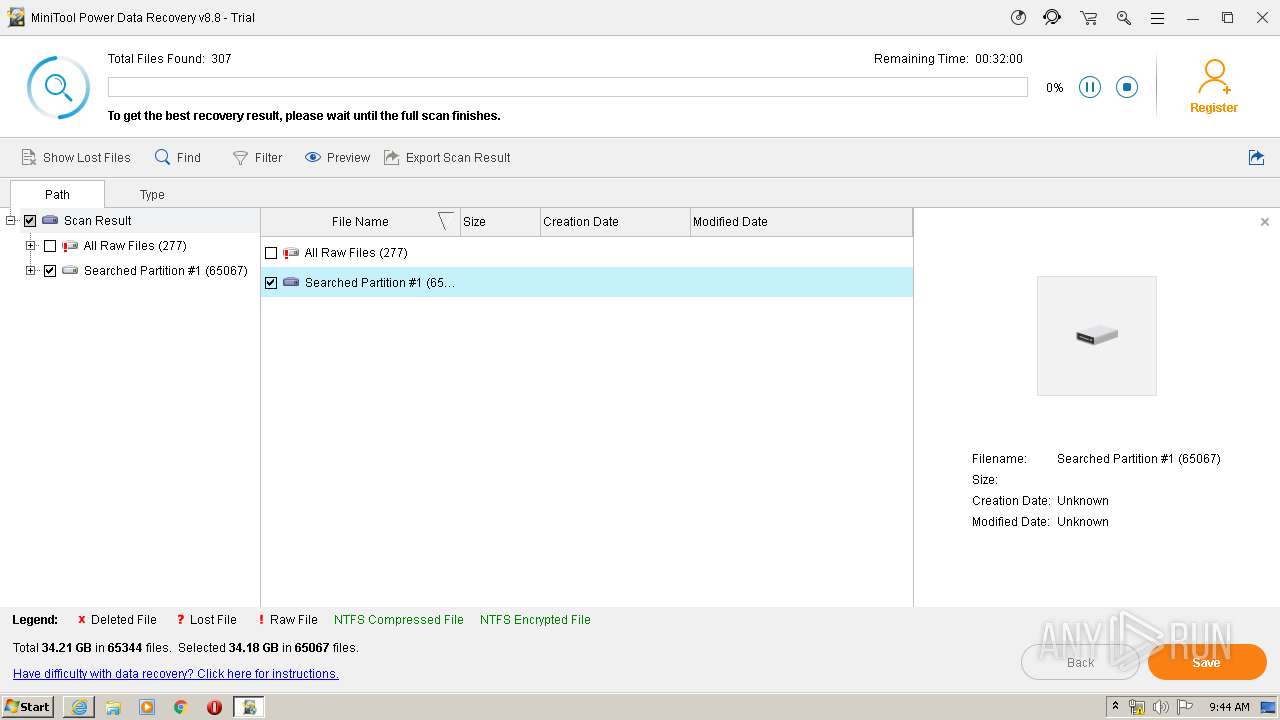Sort by Creation Date column header

point(615,222)
